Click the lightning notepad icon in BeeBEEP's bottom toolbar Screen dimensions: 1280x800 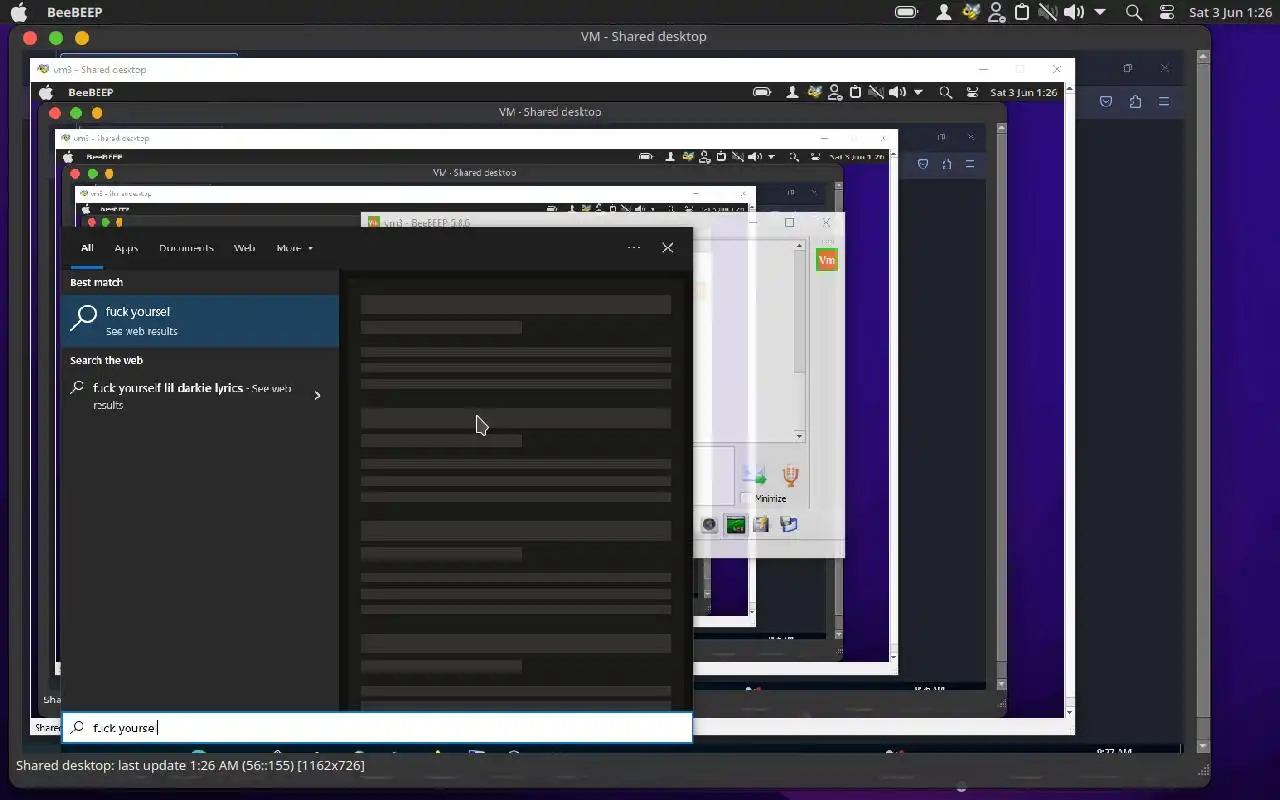point(761,524)
